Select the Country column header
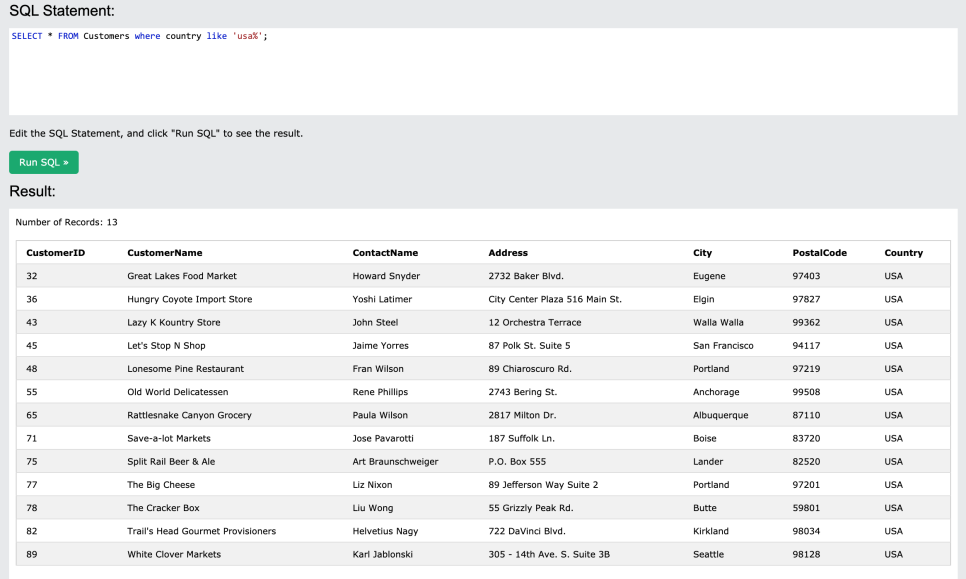The image size is (966, 579). tap(903, 253)
